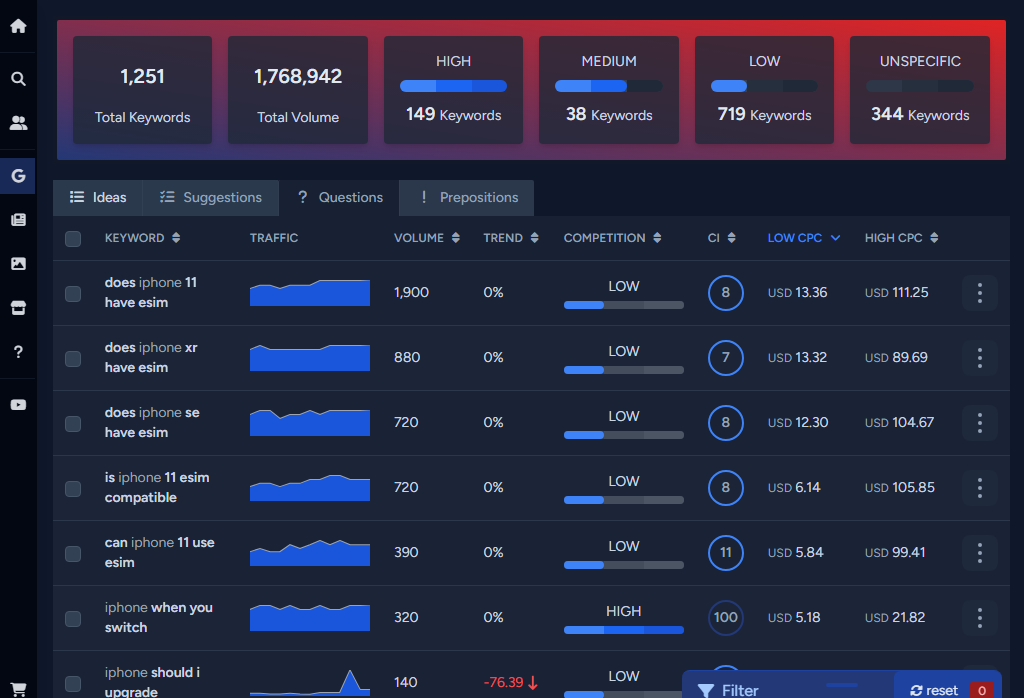Screen dimensions: 1024x698
Task: Check the 'is iphone 11 esim compatible' row
Action: tap(73, 488)
